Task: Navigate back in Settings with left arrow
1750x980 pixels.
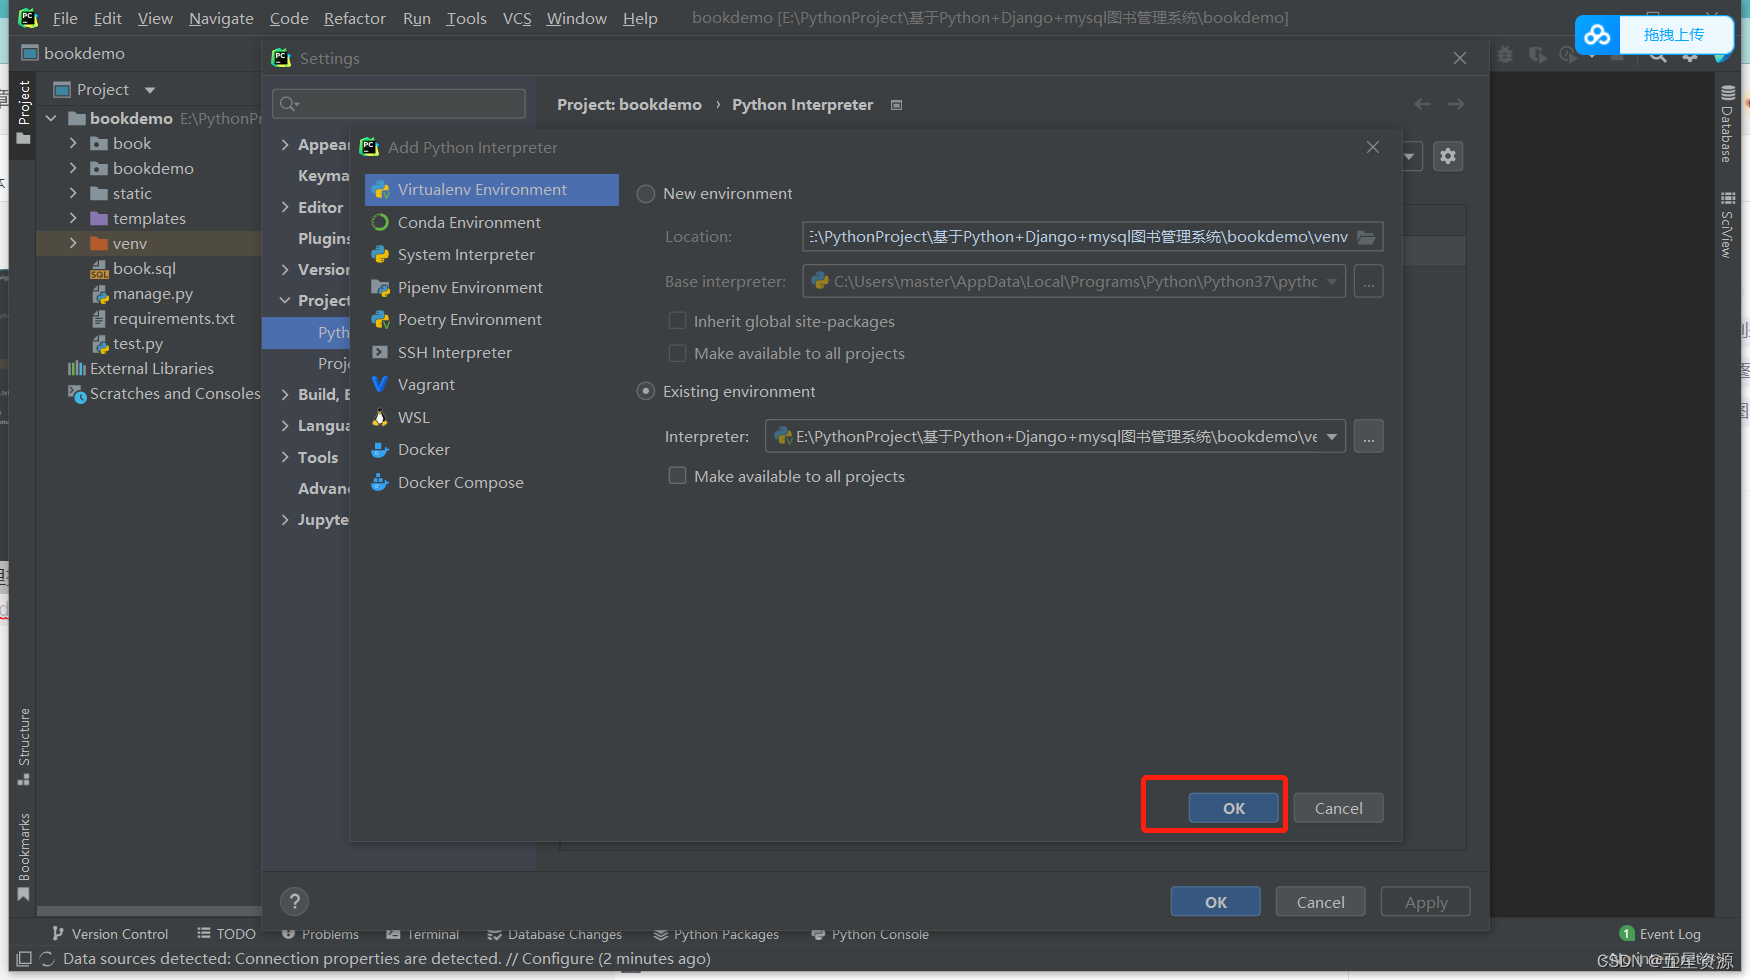Action: tap(1422, 104)
